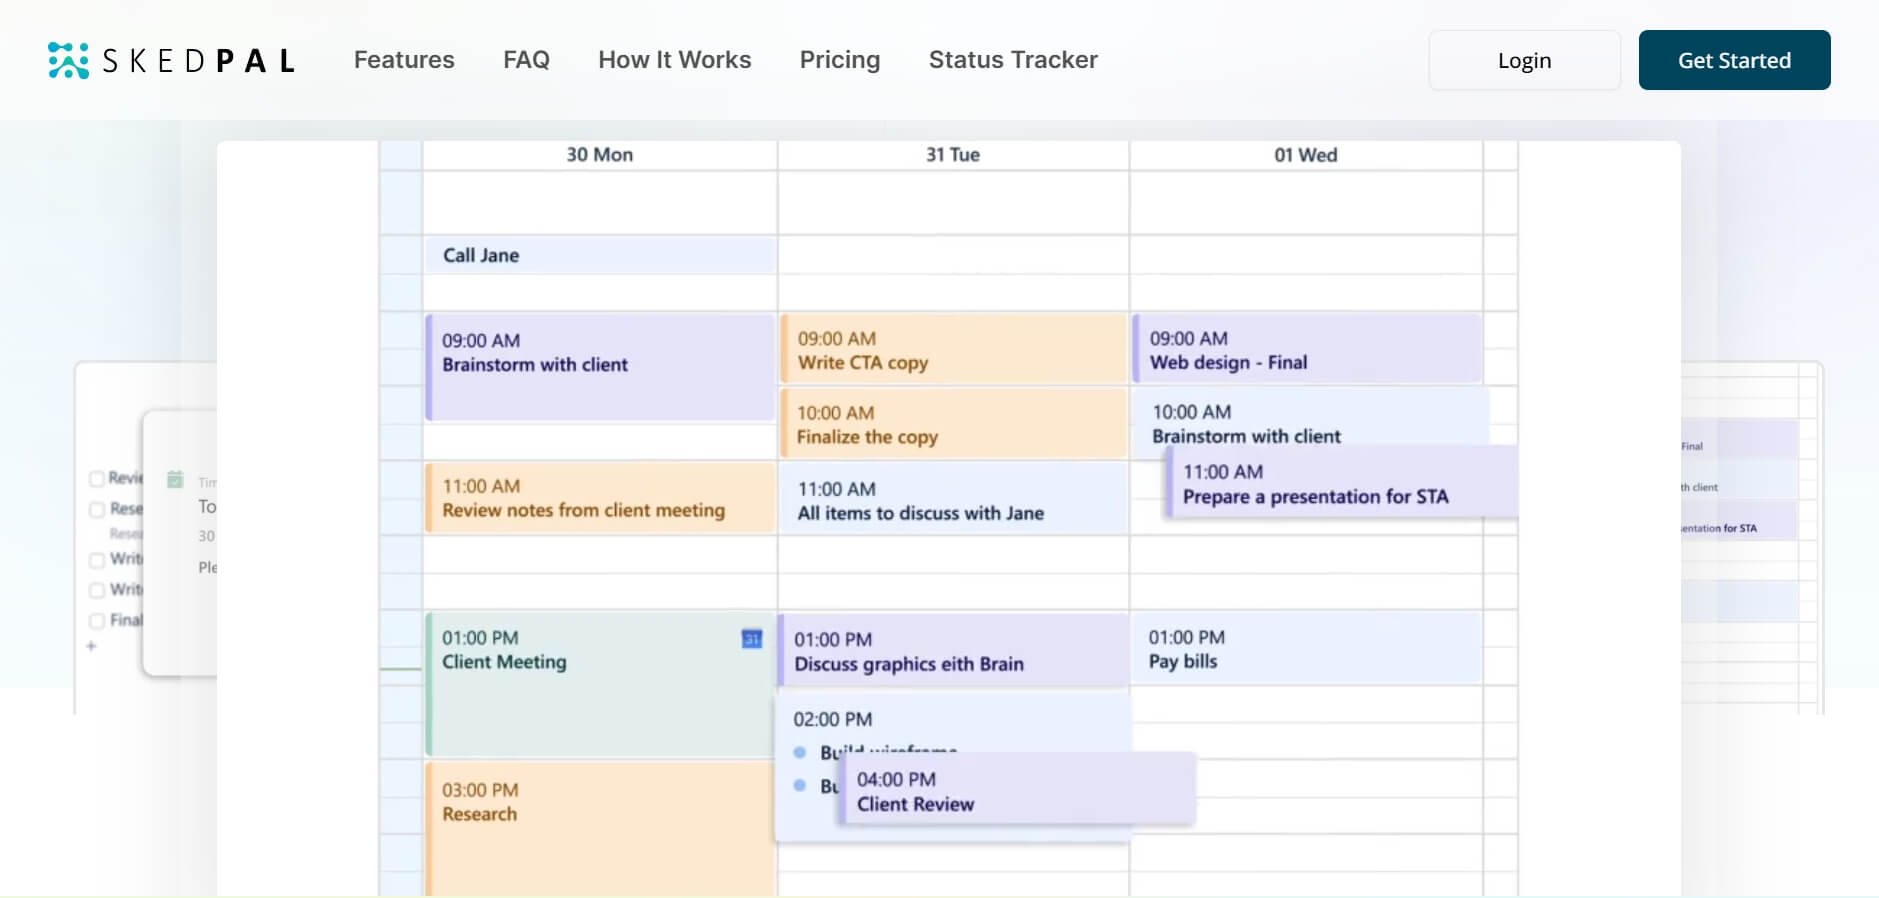
Task: Select All items to discuss with Jane
Action: click(954, 499)
